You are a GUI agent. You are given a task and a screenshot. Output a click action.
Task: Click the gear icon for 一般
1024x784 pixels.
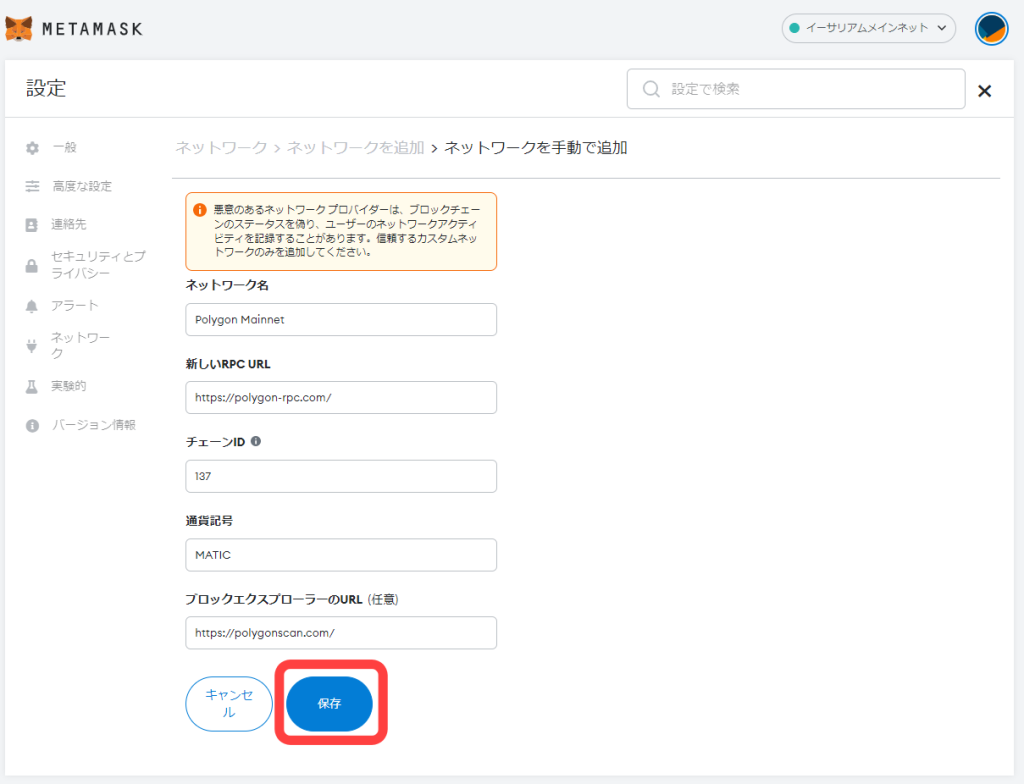[x=32, y=148]
